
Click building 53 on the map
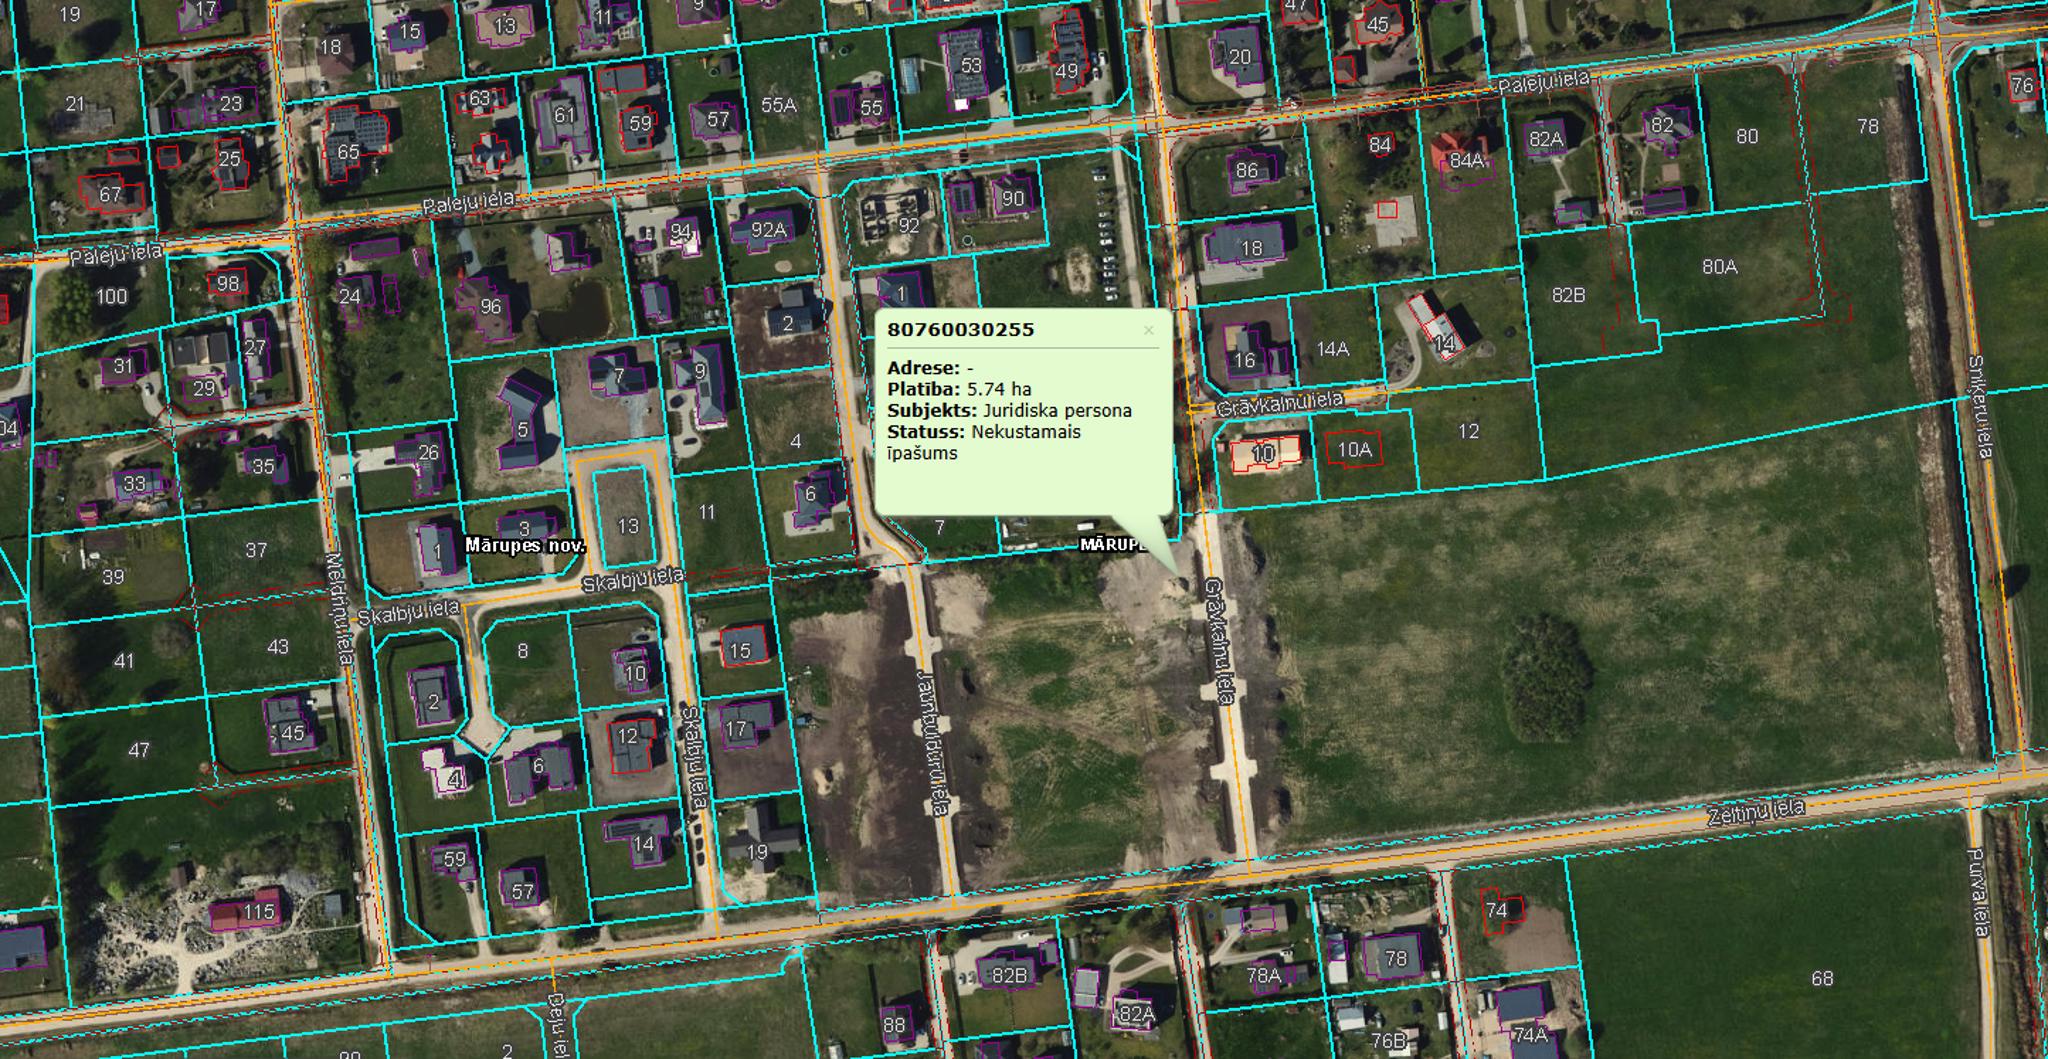point(970,65)
